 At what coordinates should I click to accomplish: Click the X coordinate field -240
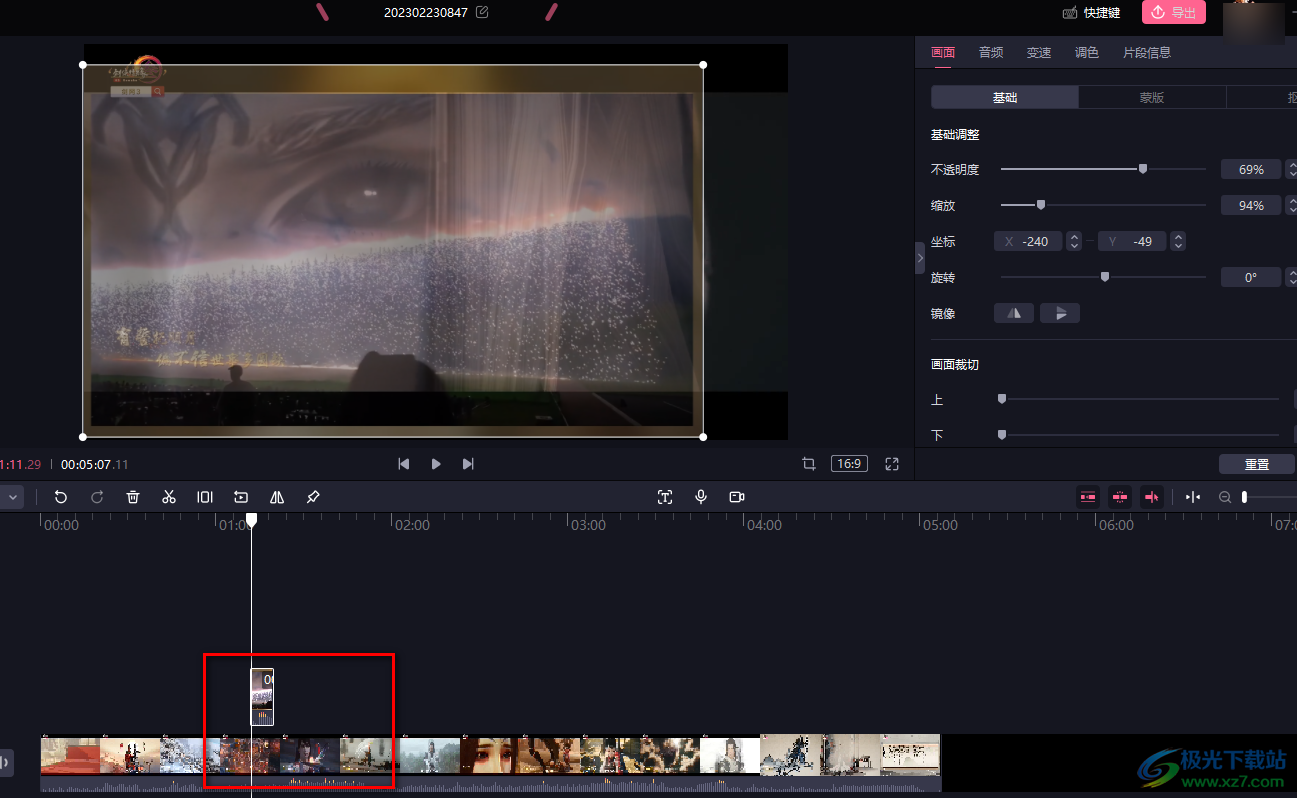(1030, 241)
